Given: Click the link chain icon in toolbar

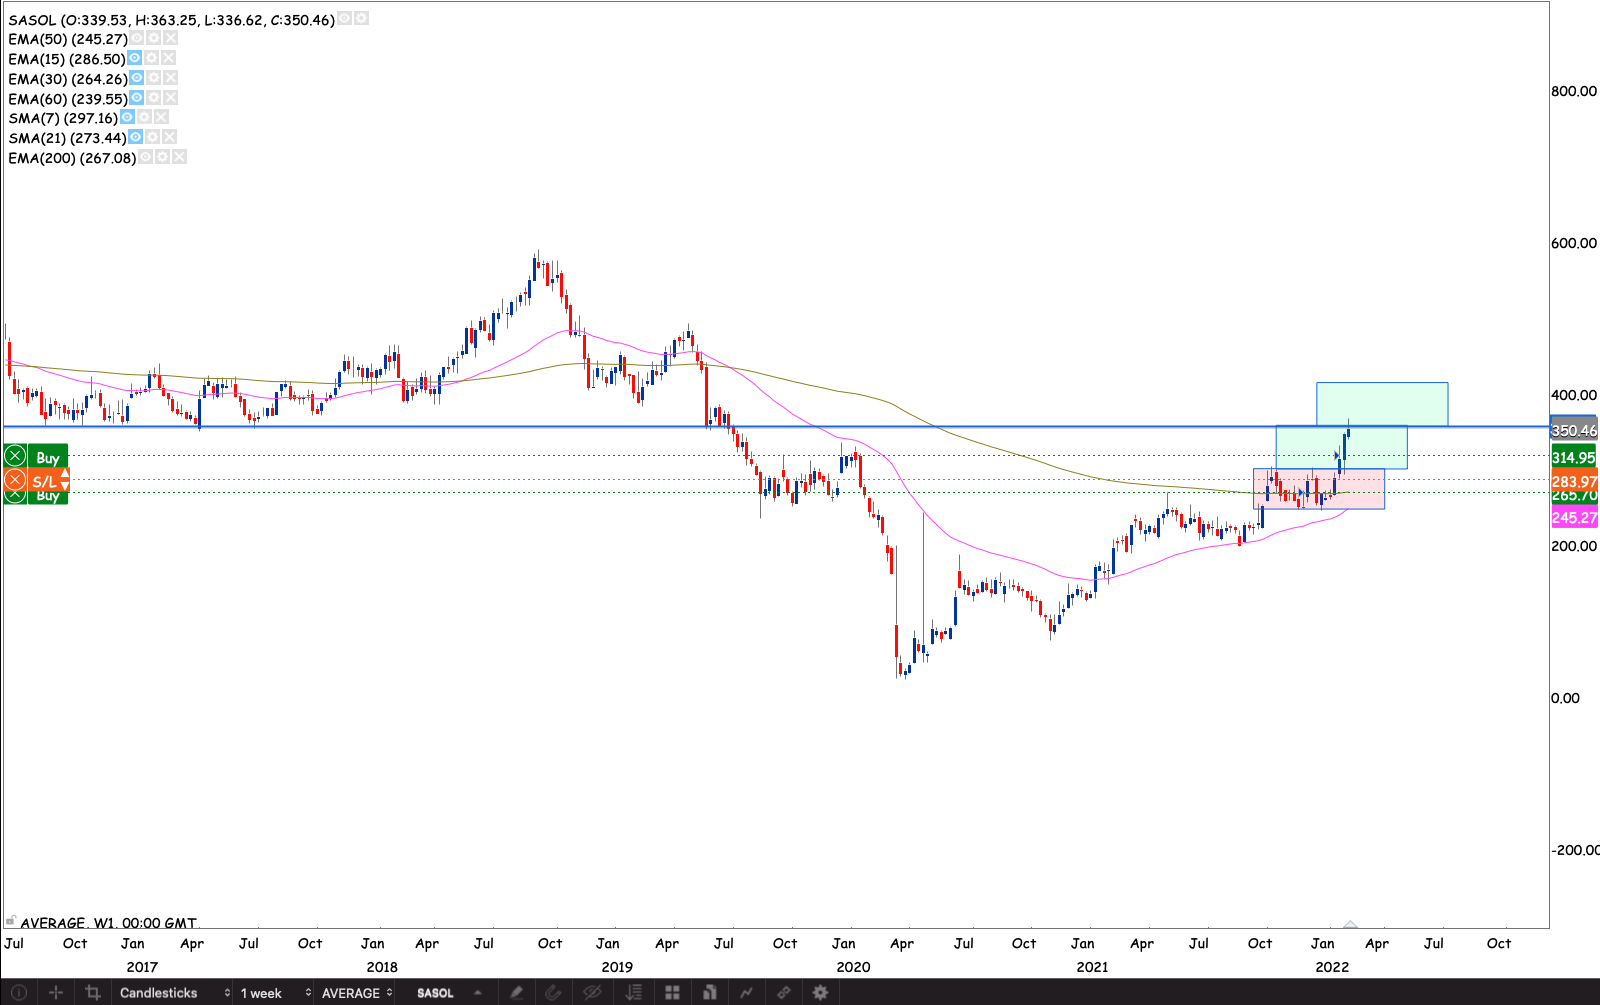Looking at the screenshot, I should (x=784, y=993).
